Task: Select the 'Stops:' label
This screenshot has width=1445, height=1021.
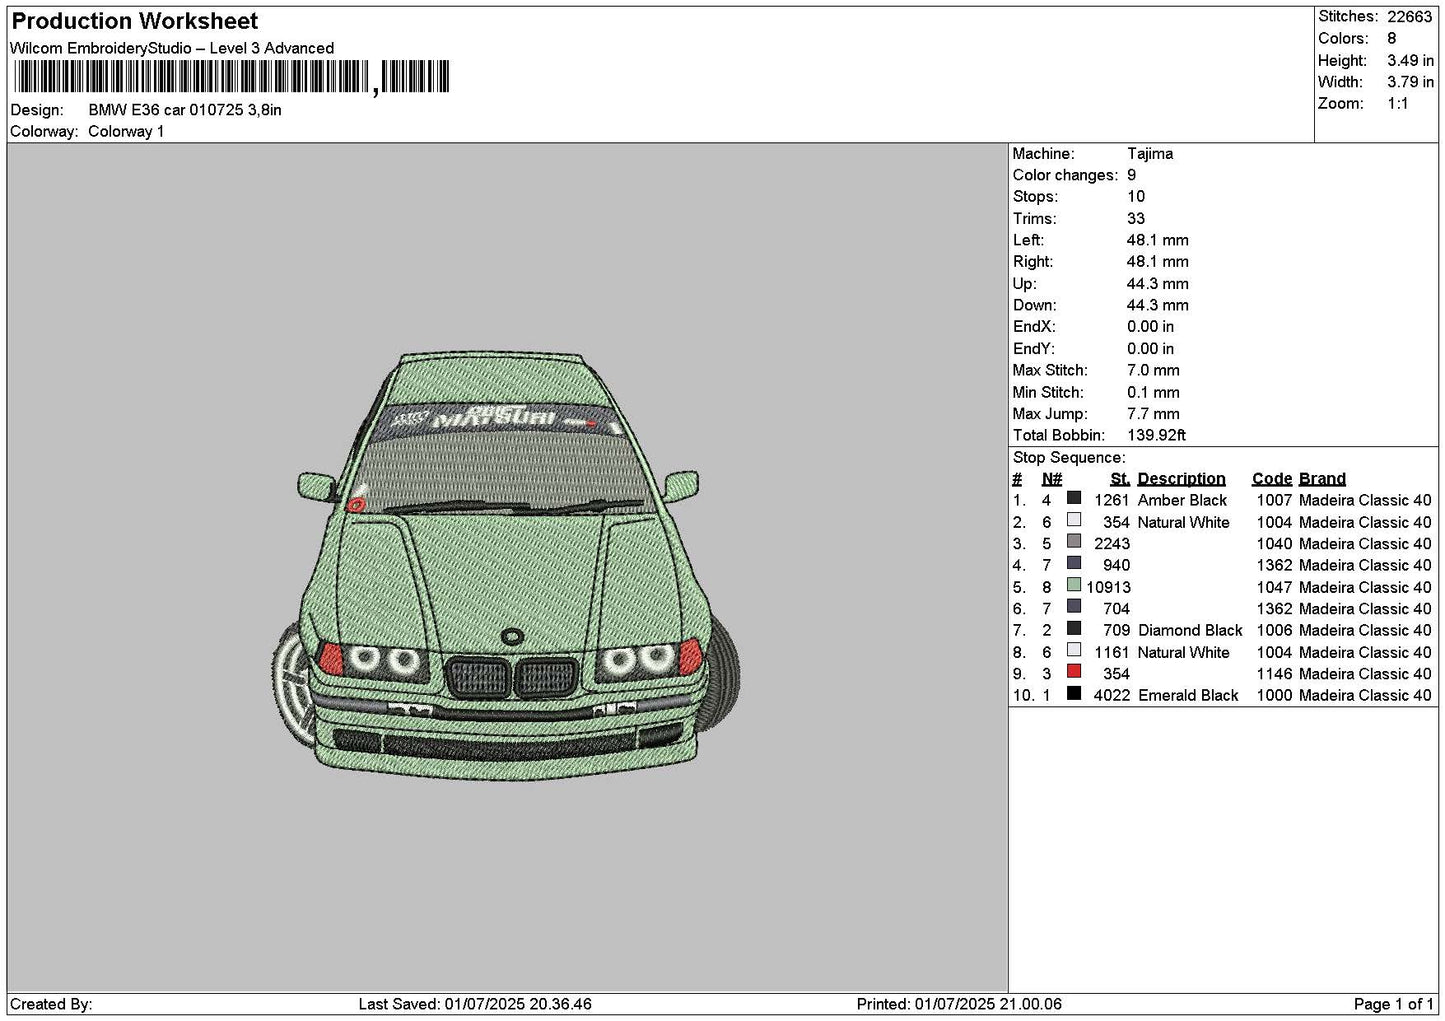Action: [x=1035, y=197]
